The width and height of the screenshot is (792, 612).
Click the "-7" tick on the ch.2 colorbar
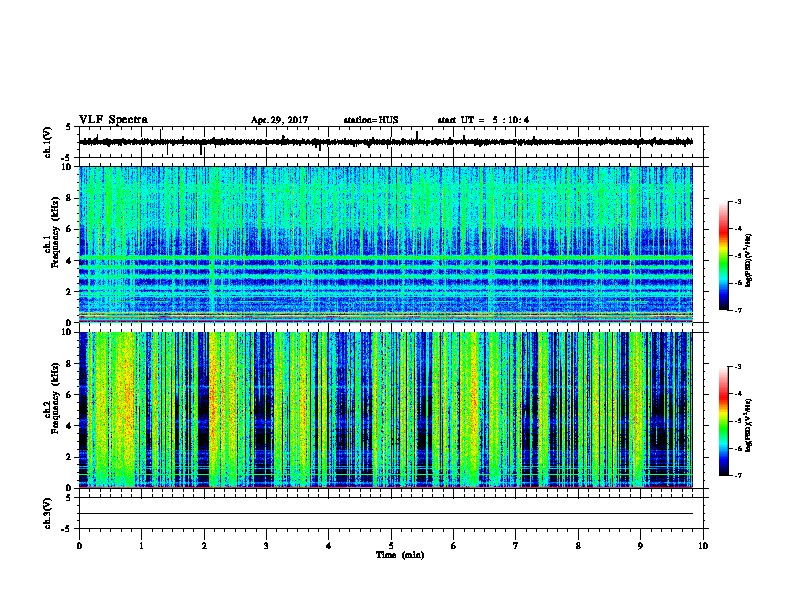click(x=737, y=476)
